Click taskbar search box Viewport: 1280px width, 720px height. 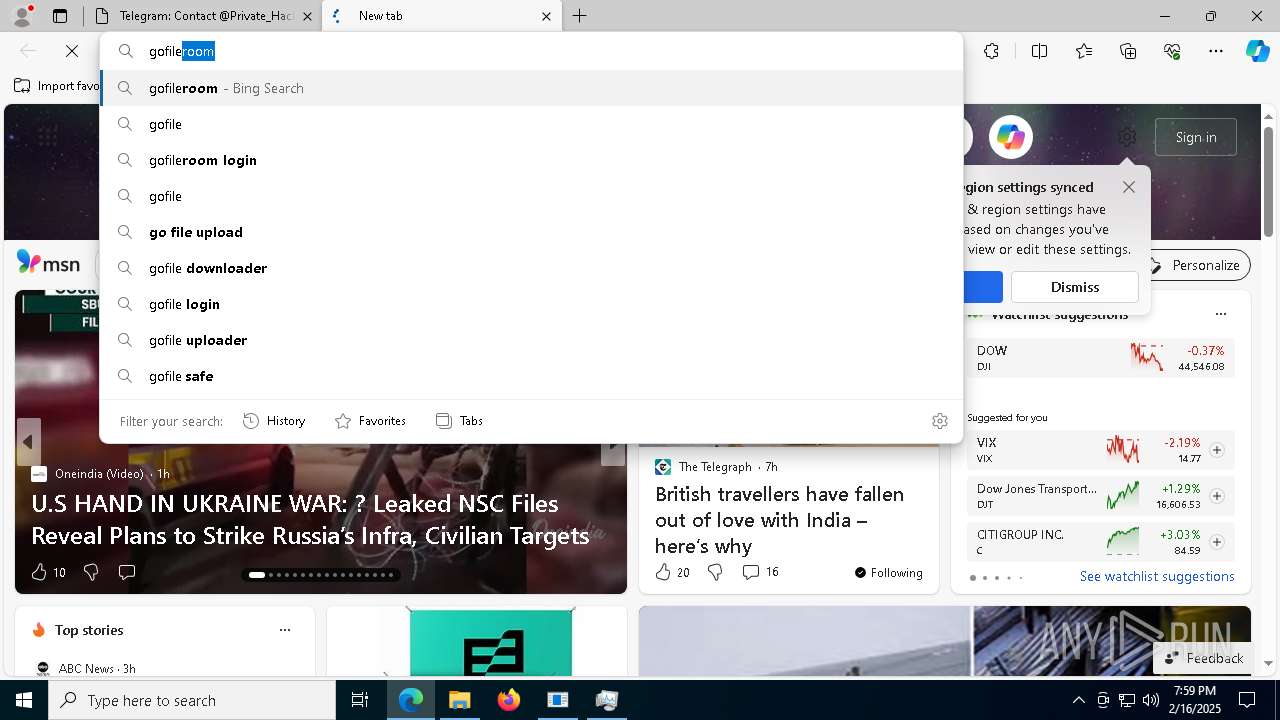click(192, 700)
